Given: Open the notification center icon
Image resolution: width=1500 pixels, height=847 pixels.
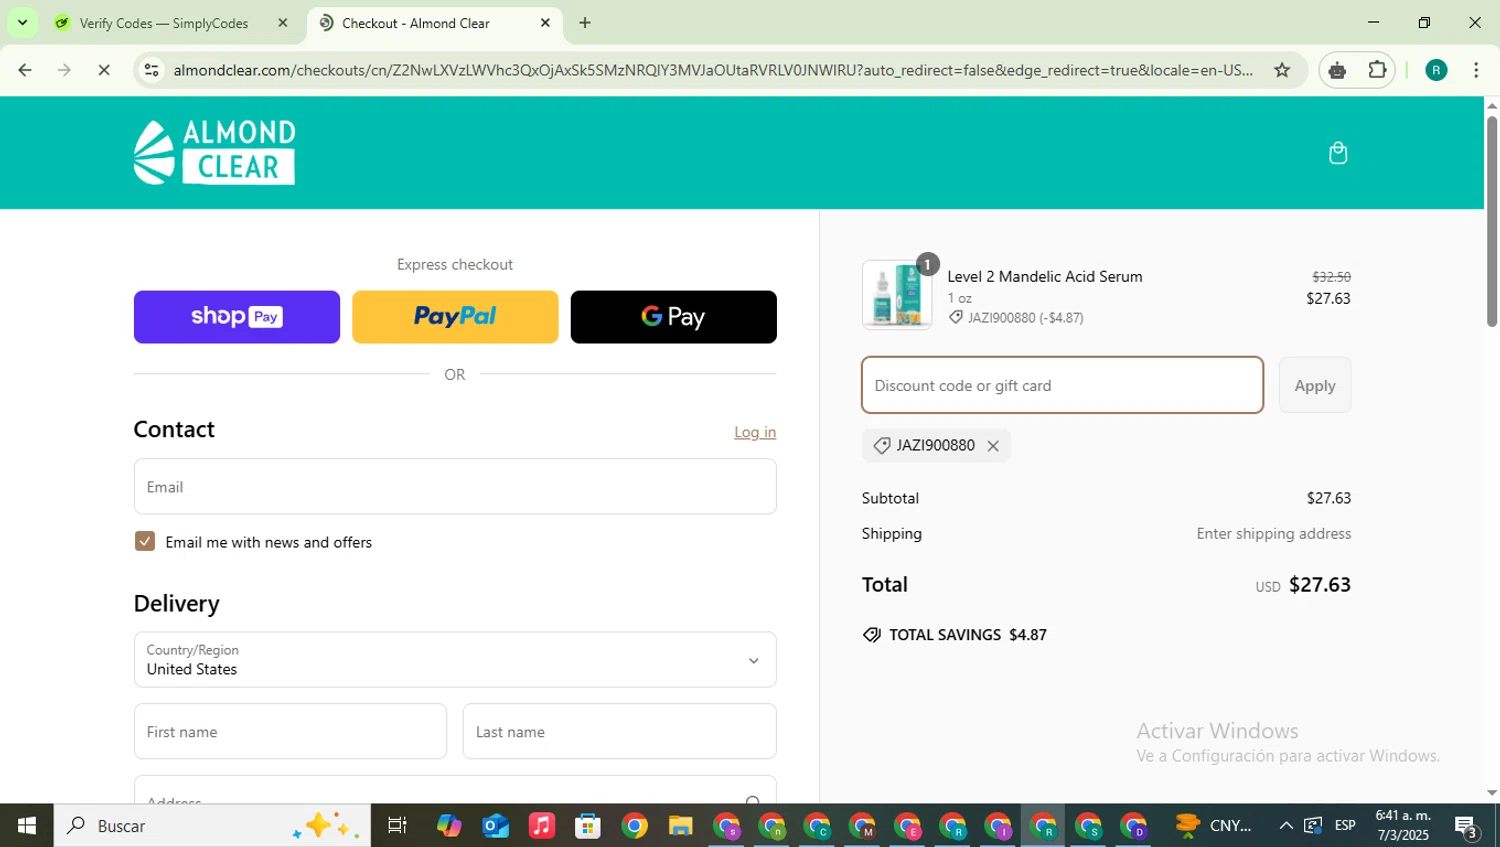Looking at the screenshot, I should click(x=1467, y=826).
